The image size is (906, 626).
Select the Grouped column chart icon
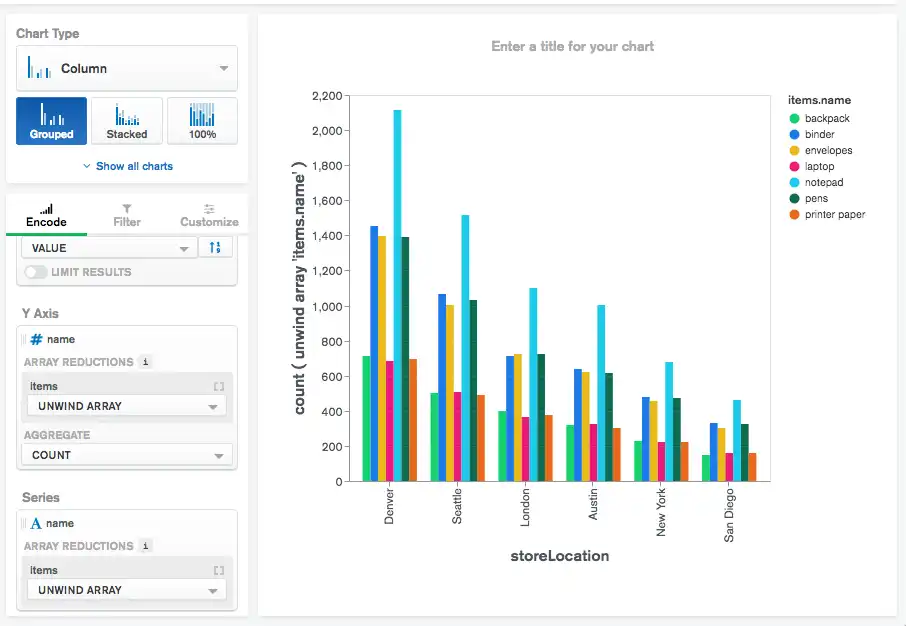point(51,120)
